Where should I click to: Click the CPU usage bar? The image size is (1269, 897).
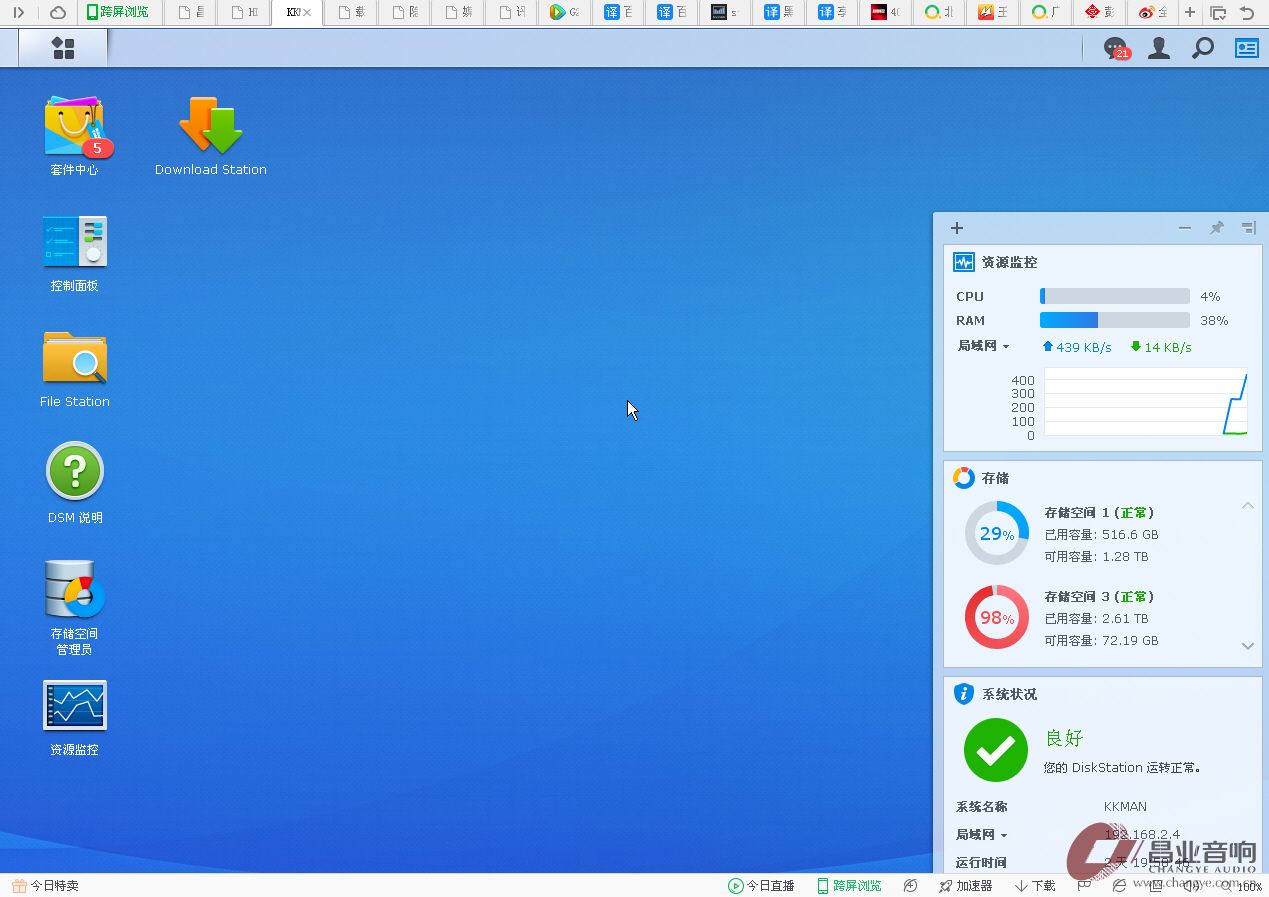coord(1115,296)
